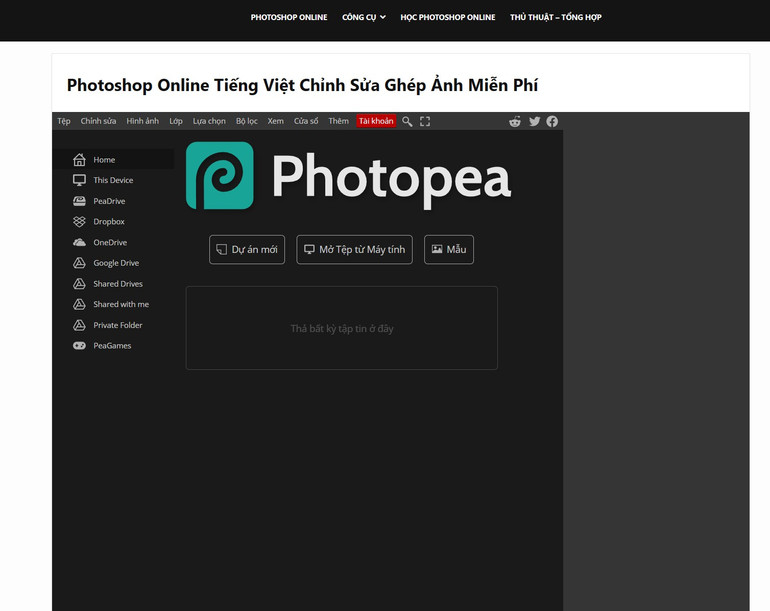Click the OneDrive cloud icon
This screenshot has height=611, width=770.
(x=79, y=242)
